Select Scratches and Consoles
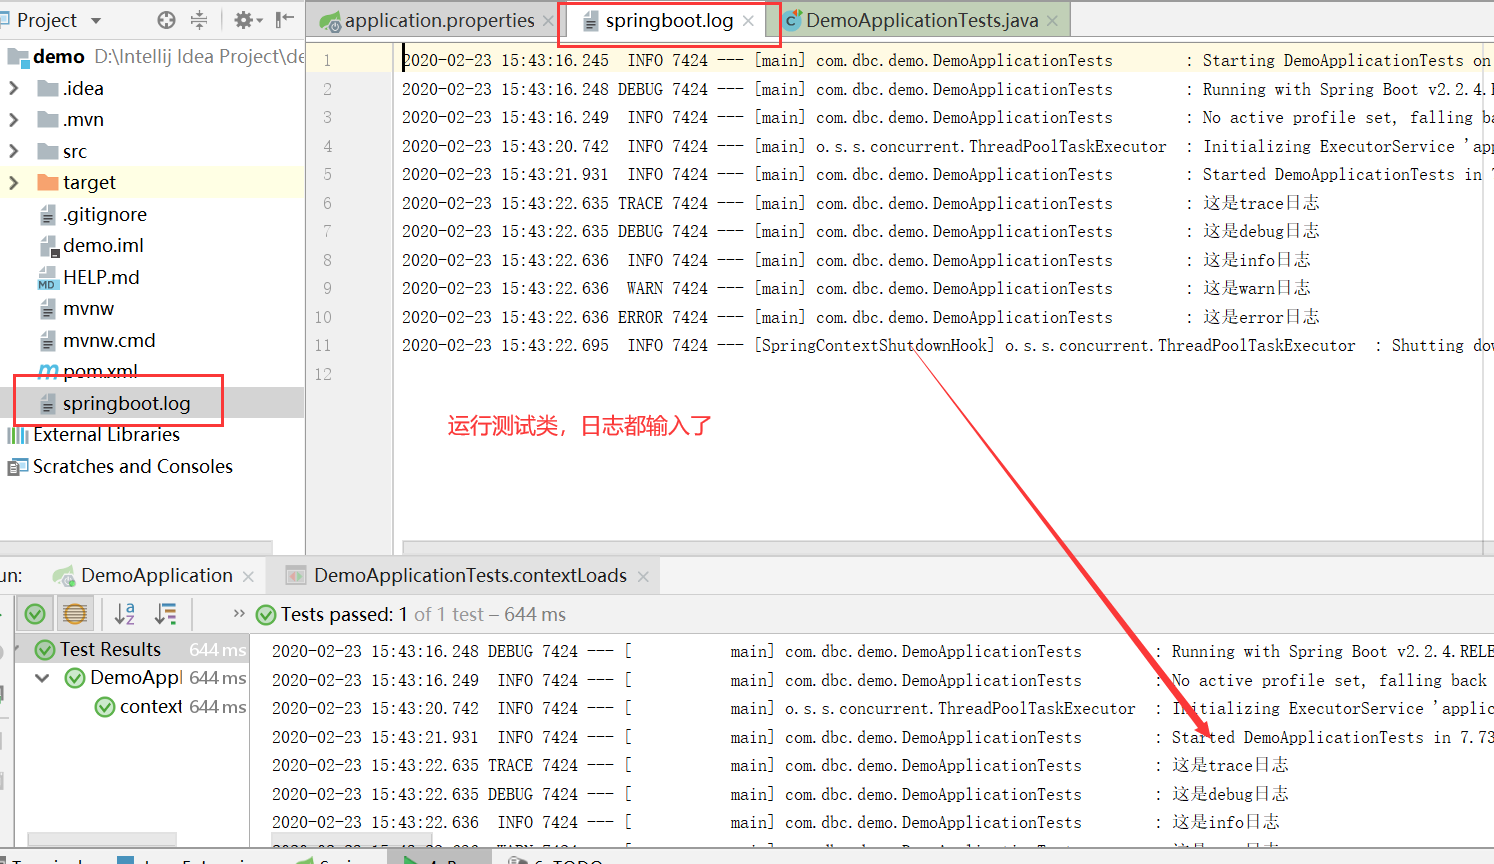The image size is (1494, 864). (132, 466)
